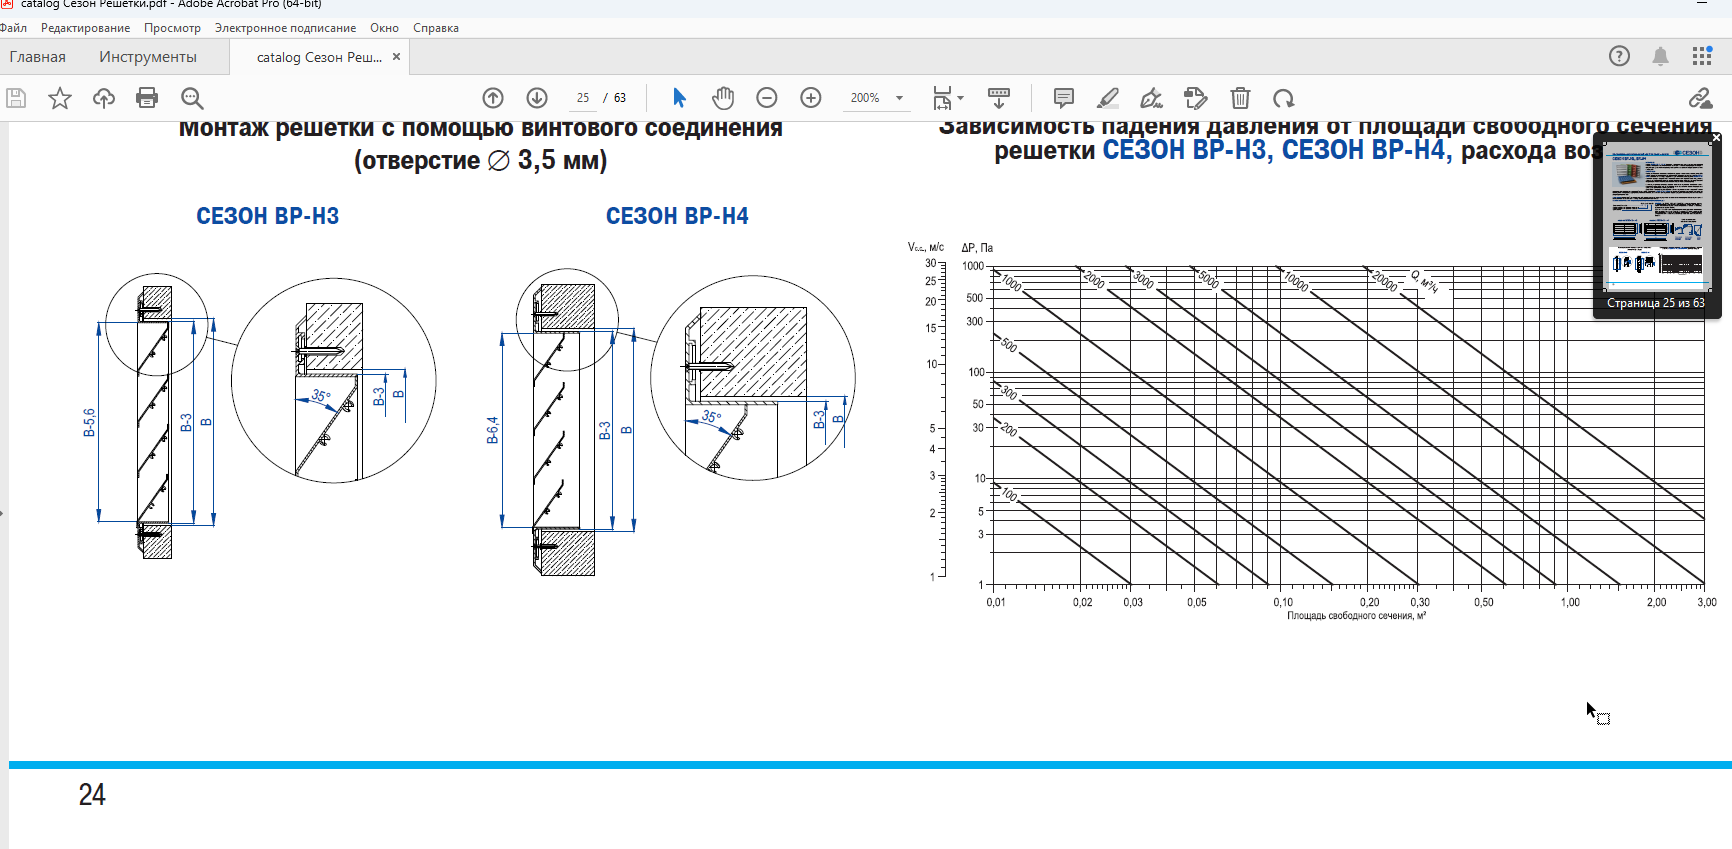Image resolution: width=1732 pixels, height=849 pixels.
Task: Open the Edit/stamp tool icon
Action: 1196,98
